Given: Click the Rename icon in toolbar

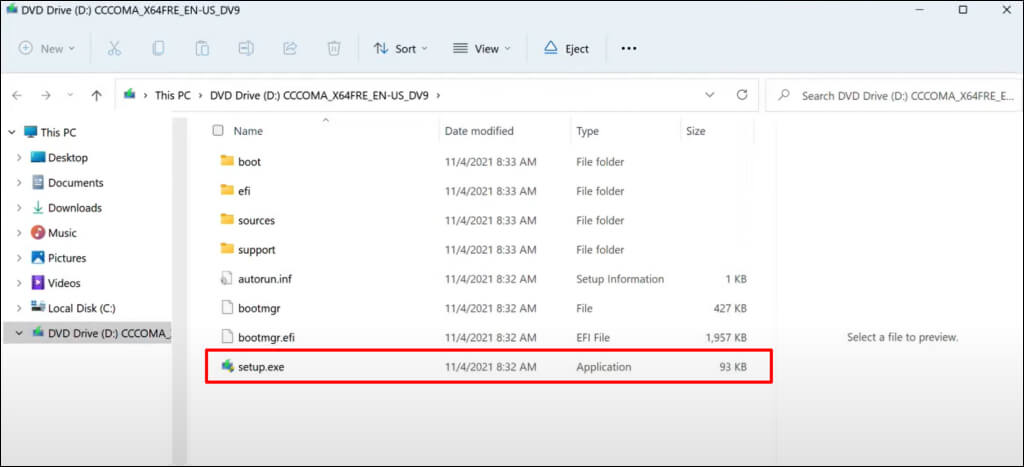Looking at the screenshot, I should point(246,48).
